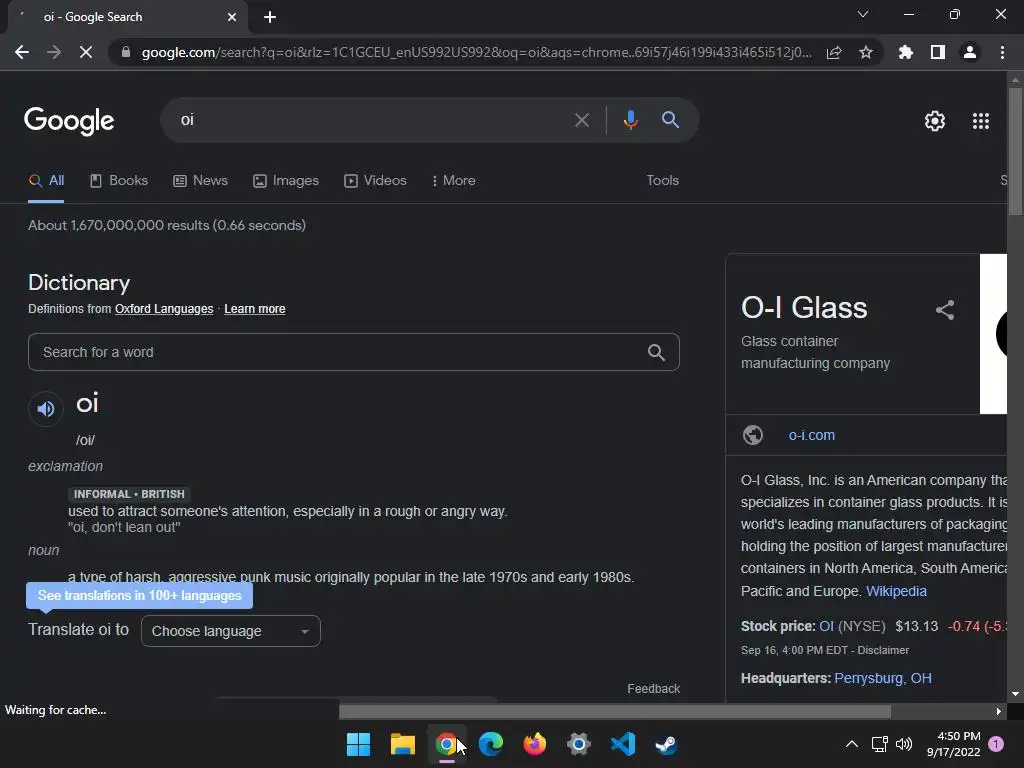Click the 'exclamation' part-of-speech label
Viewport: 1024px width, 768px height.
[x=65, y=466]
